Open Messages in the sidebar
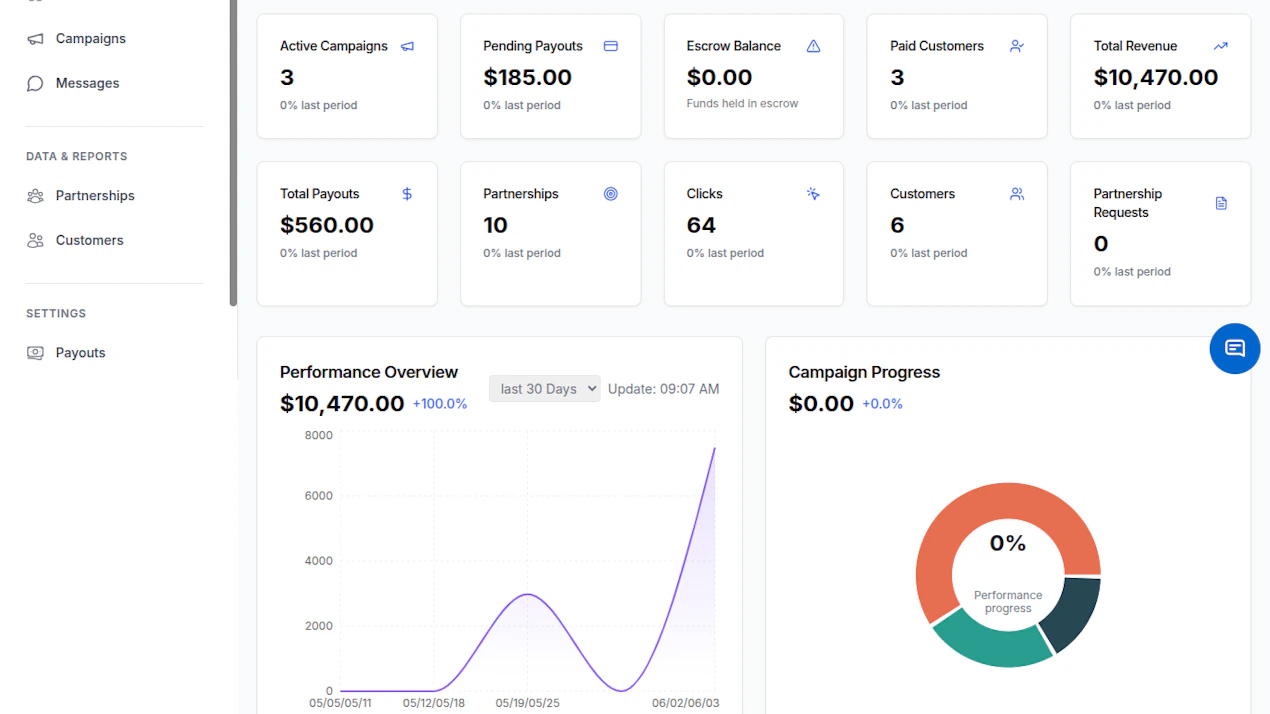1270x714 pixels. [x=87, y=83]
